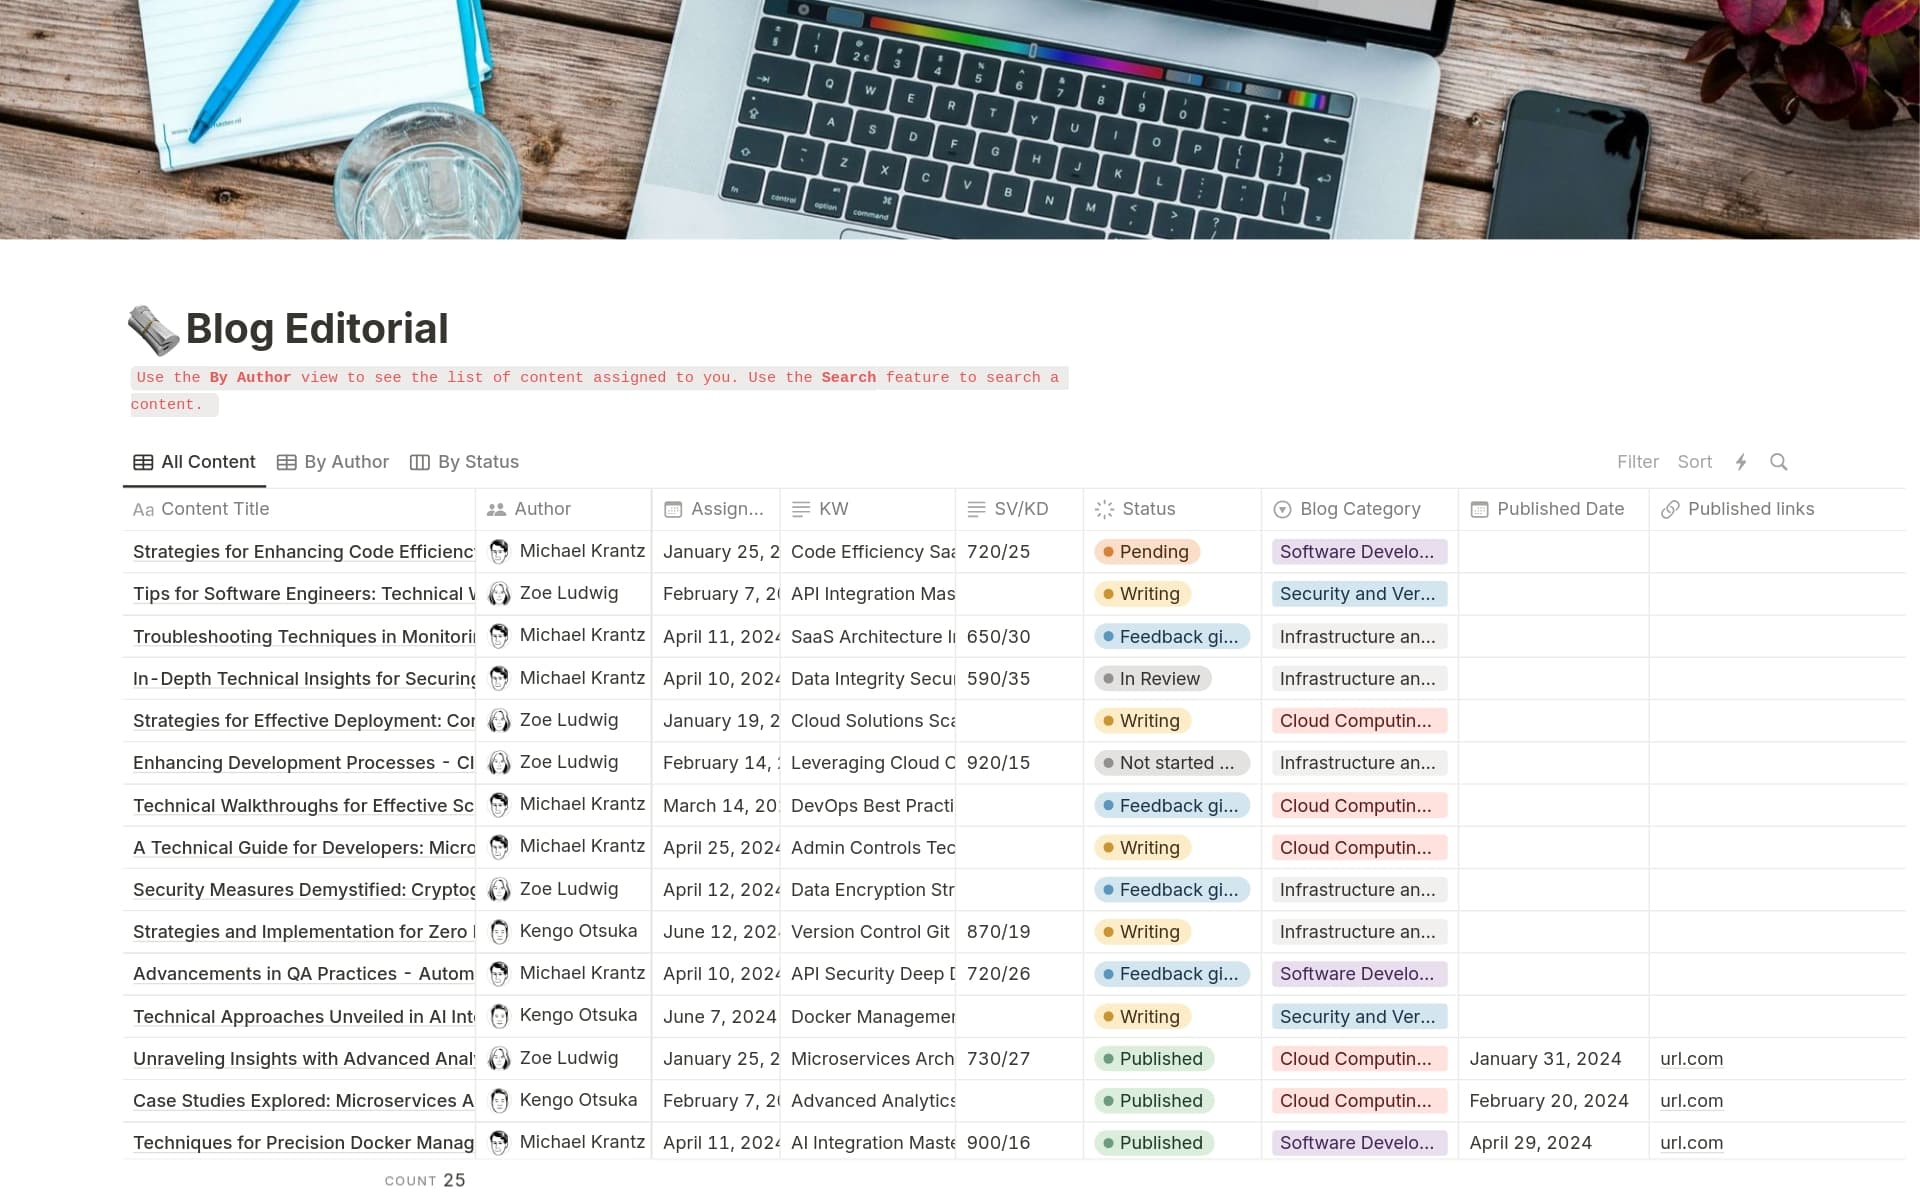Click the COUNT 25 footer label
This screenshot has width=1920, height=1199.
coord(425,1180)
